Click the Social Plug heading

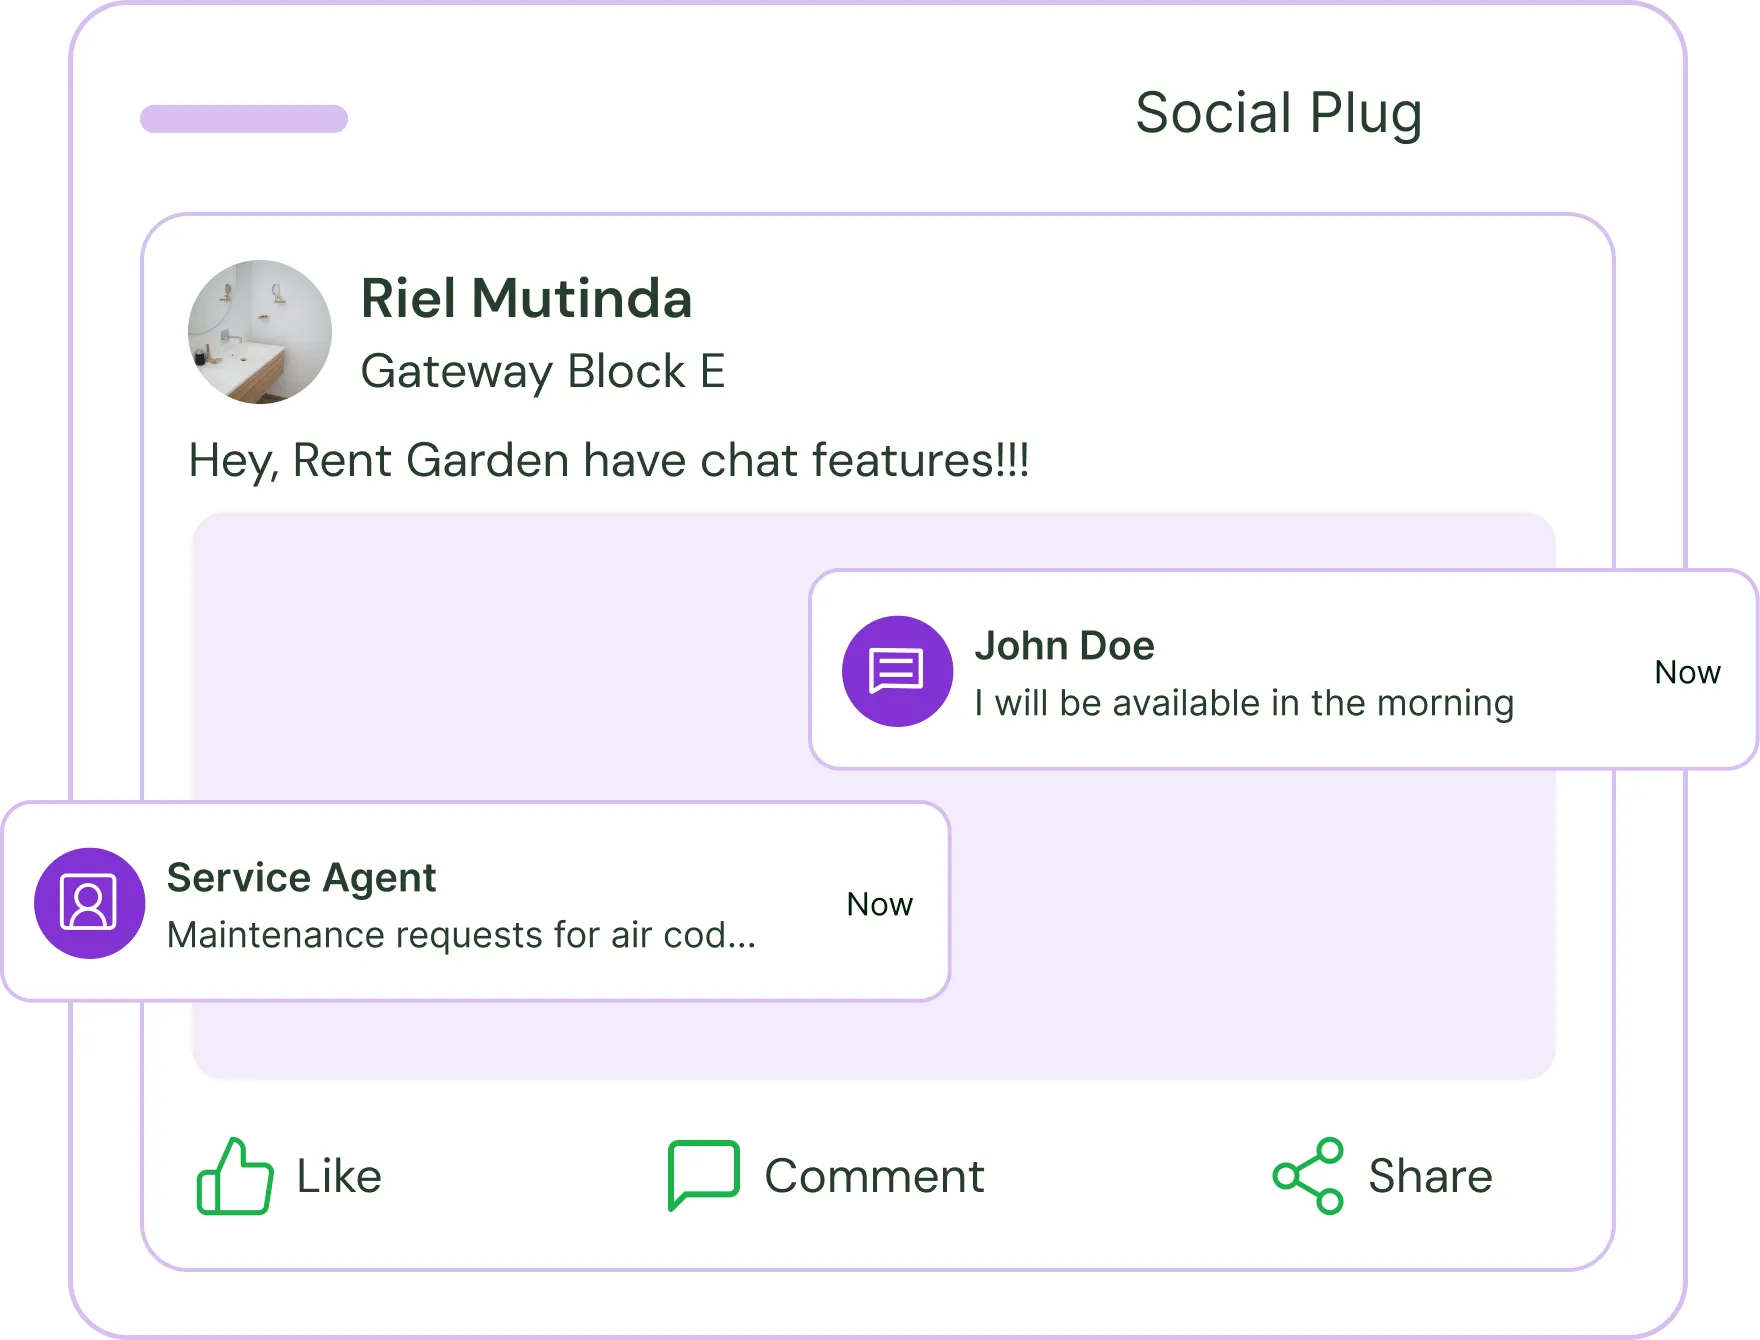(1278, 113)
